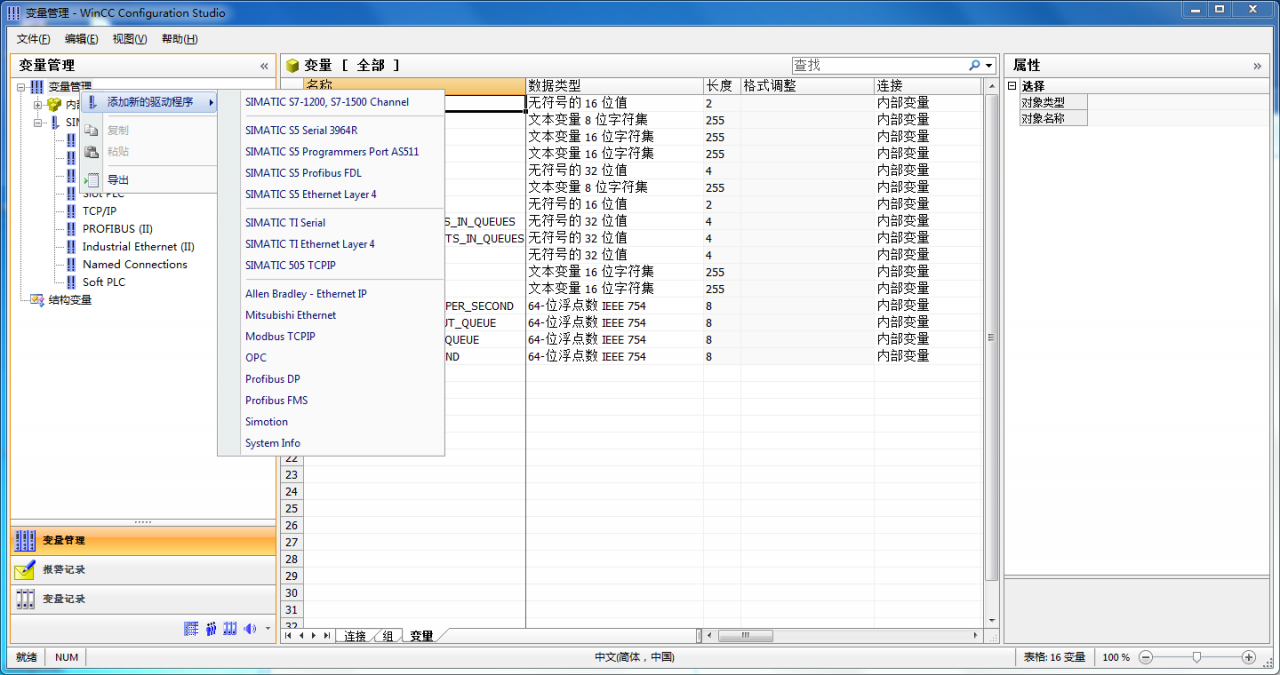Click the 导出 export icon in the context menu
Viewport: 1280px width, 675px height.
click(x=92, y=180)
